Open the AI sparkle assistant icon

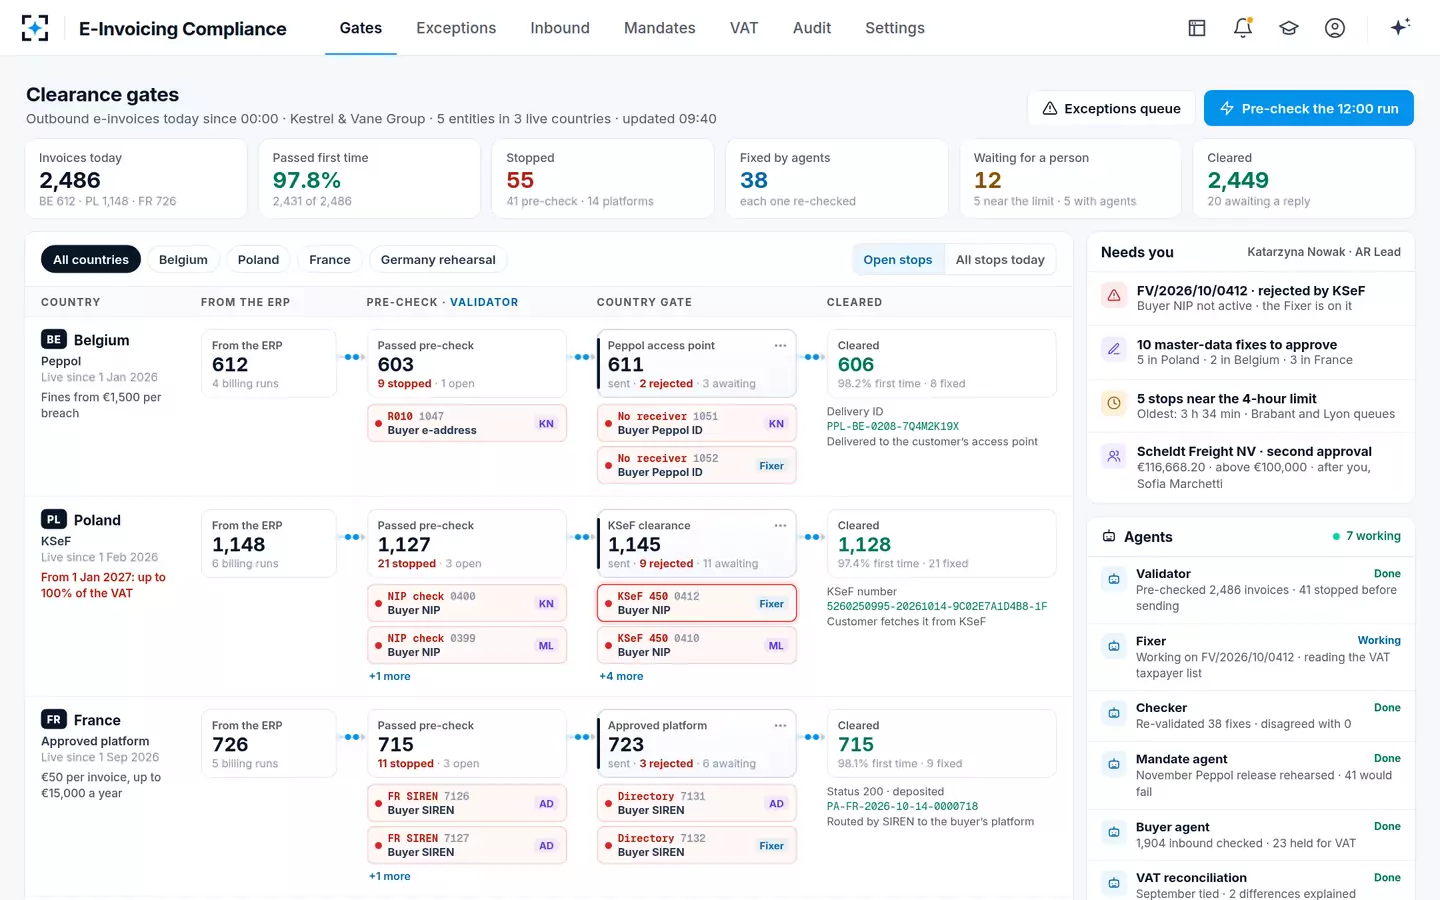[x=1400, y=27]
